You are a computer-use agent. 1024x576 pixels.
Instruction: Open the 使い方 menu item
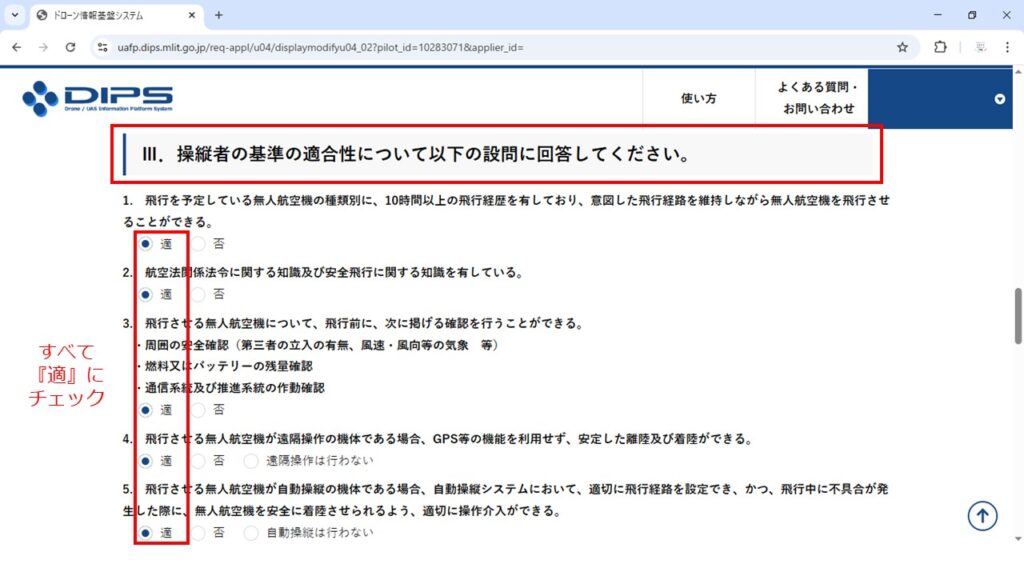pyautogui.click(x=698, y=98)
